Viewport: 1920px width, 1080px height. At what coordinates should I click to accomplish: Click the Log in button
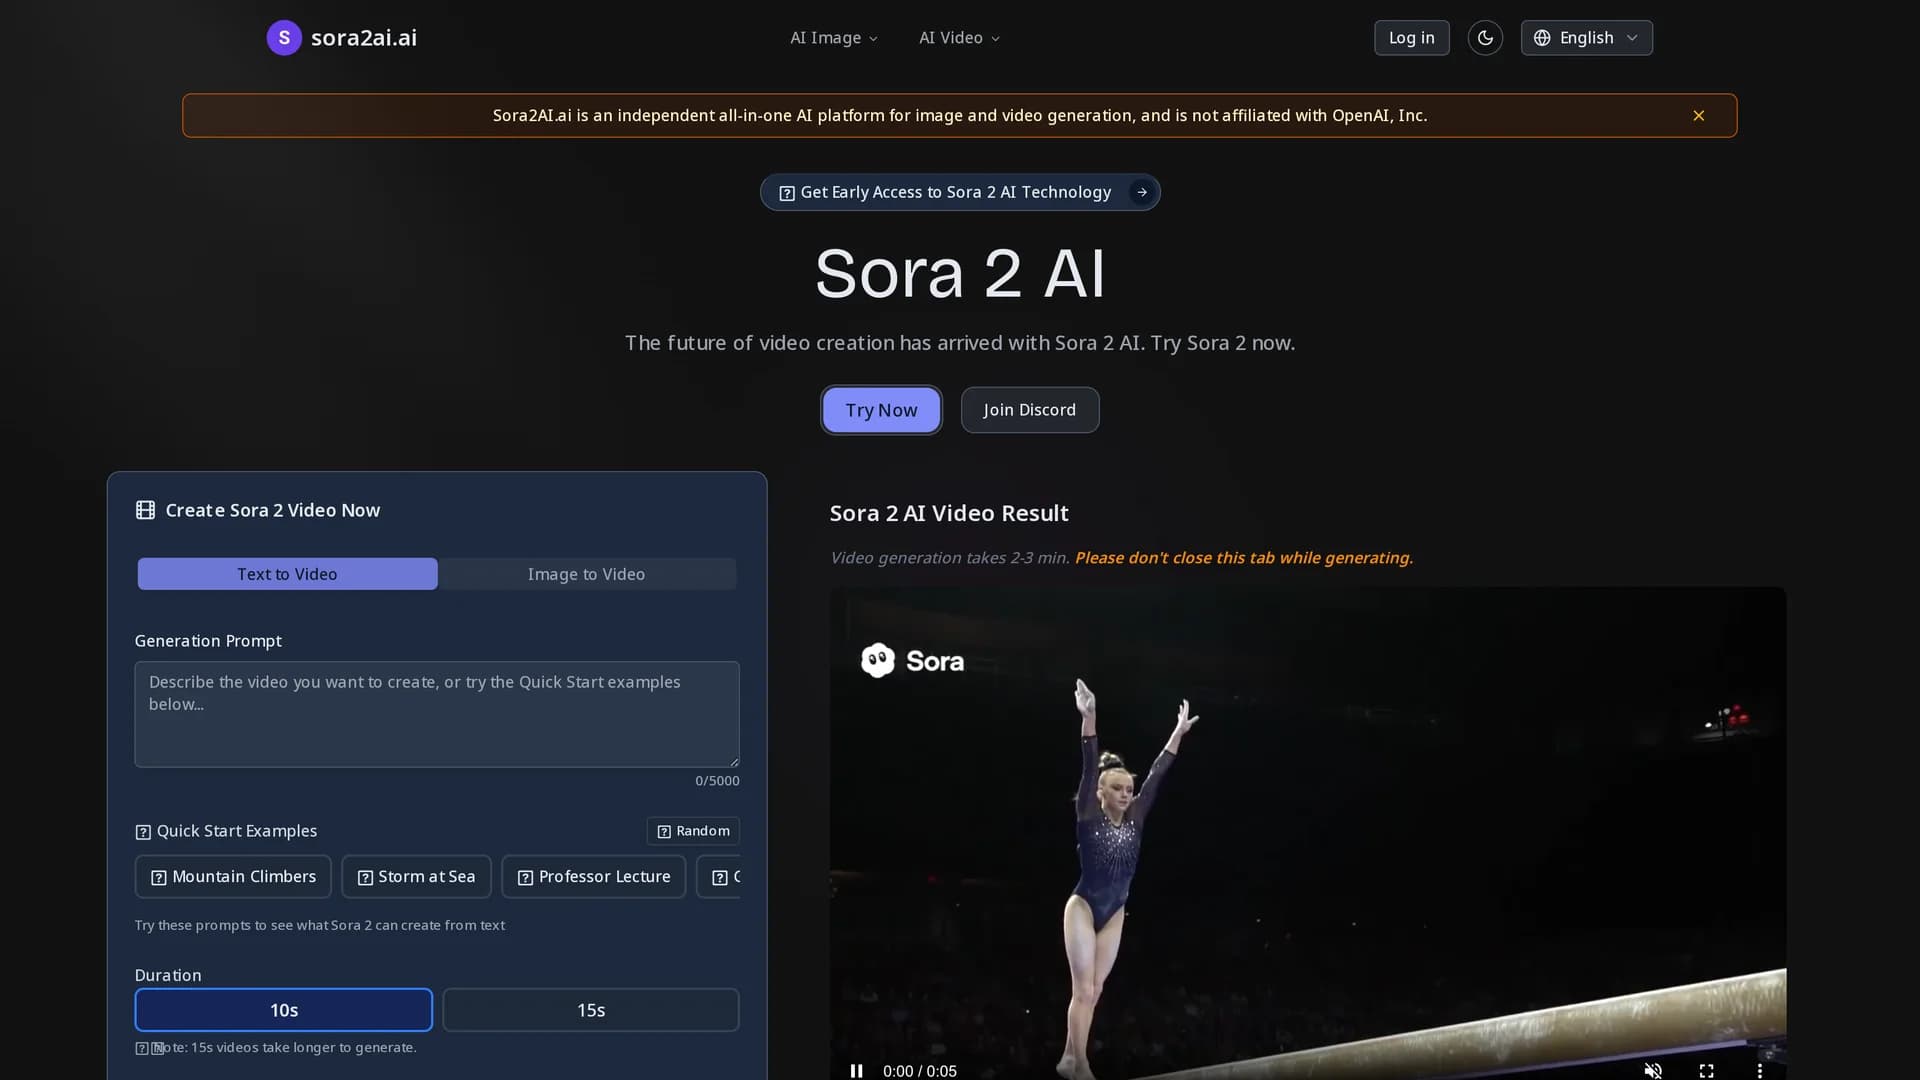tap(1411, 38)
